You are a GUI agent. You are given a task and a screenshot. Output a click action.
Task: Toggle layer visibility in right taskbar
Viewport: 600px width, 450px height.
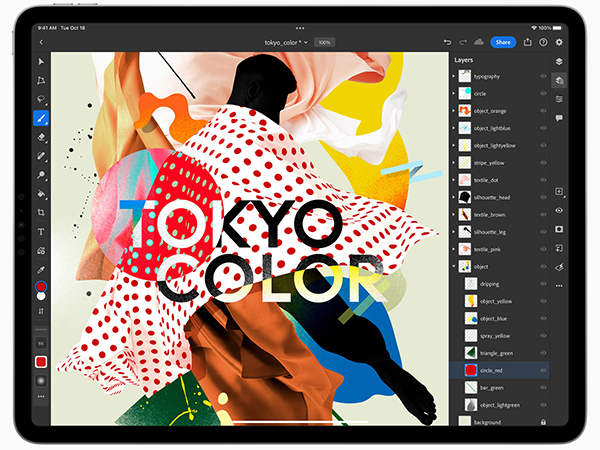559,210
